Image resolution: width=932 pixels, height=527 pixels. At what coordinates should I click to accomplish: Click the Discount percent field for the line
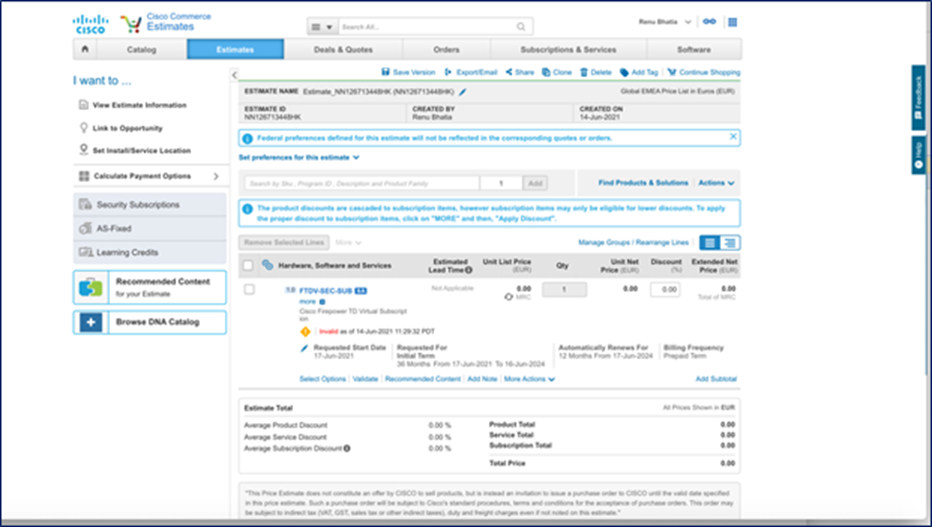tap(665, 289)
